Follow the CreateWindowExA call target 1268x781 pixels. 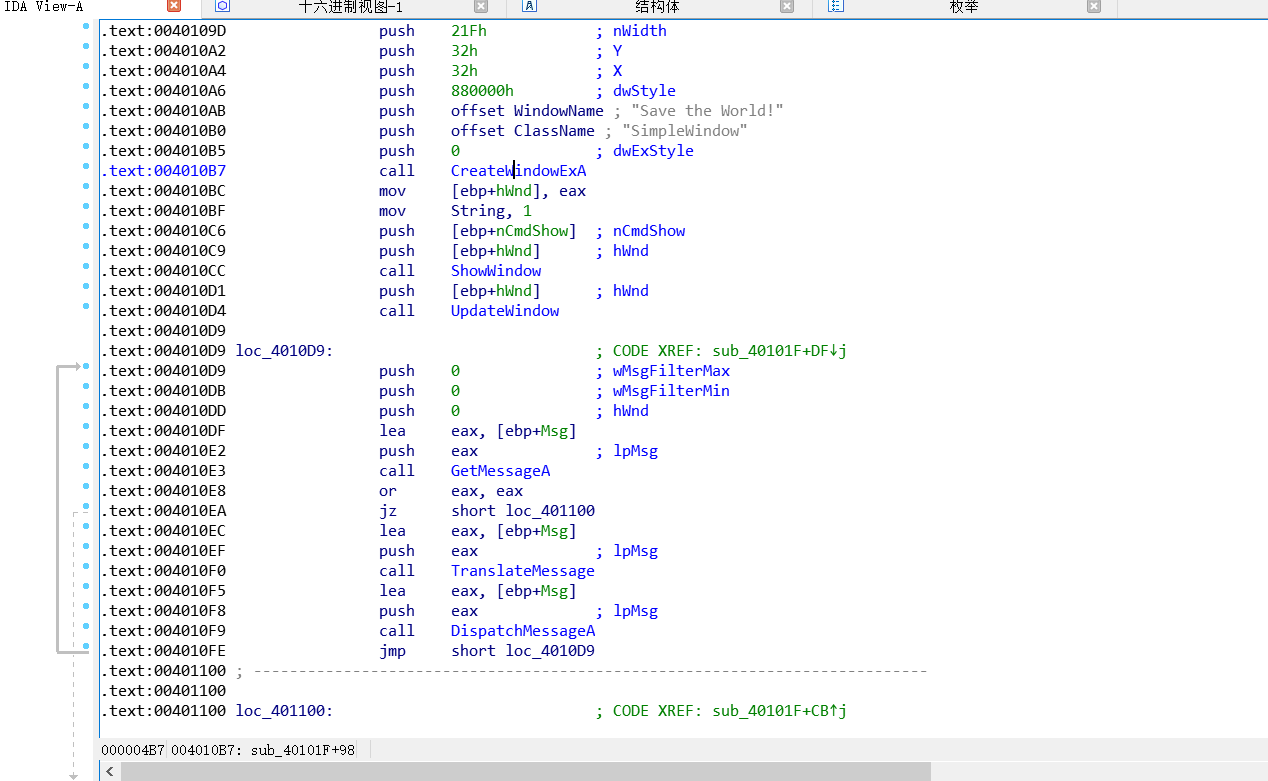click(518, 171)
